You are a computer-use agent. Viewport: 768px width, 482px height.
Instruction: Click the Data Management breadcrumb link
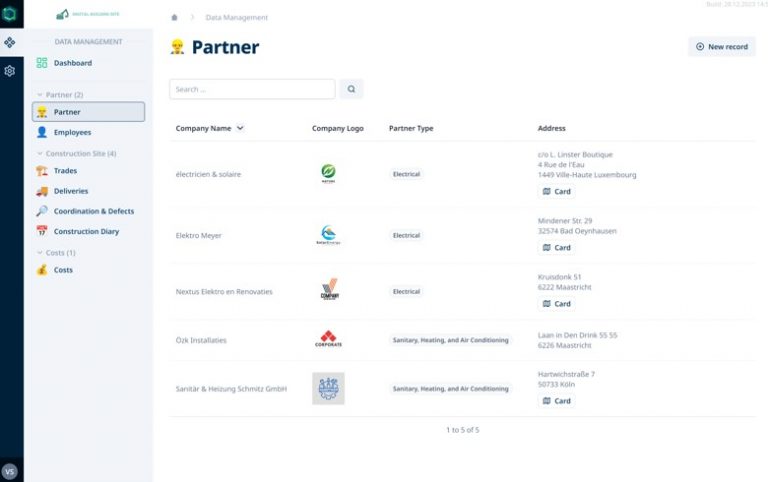(237, 18)
